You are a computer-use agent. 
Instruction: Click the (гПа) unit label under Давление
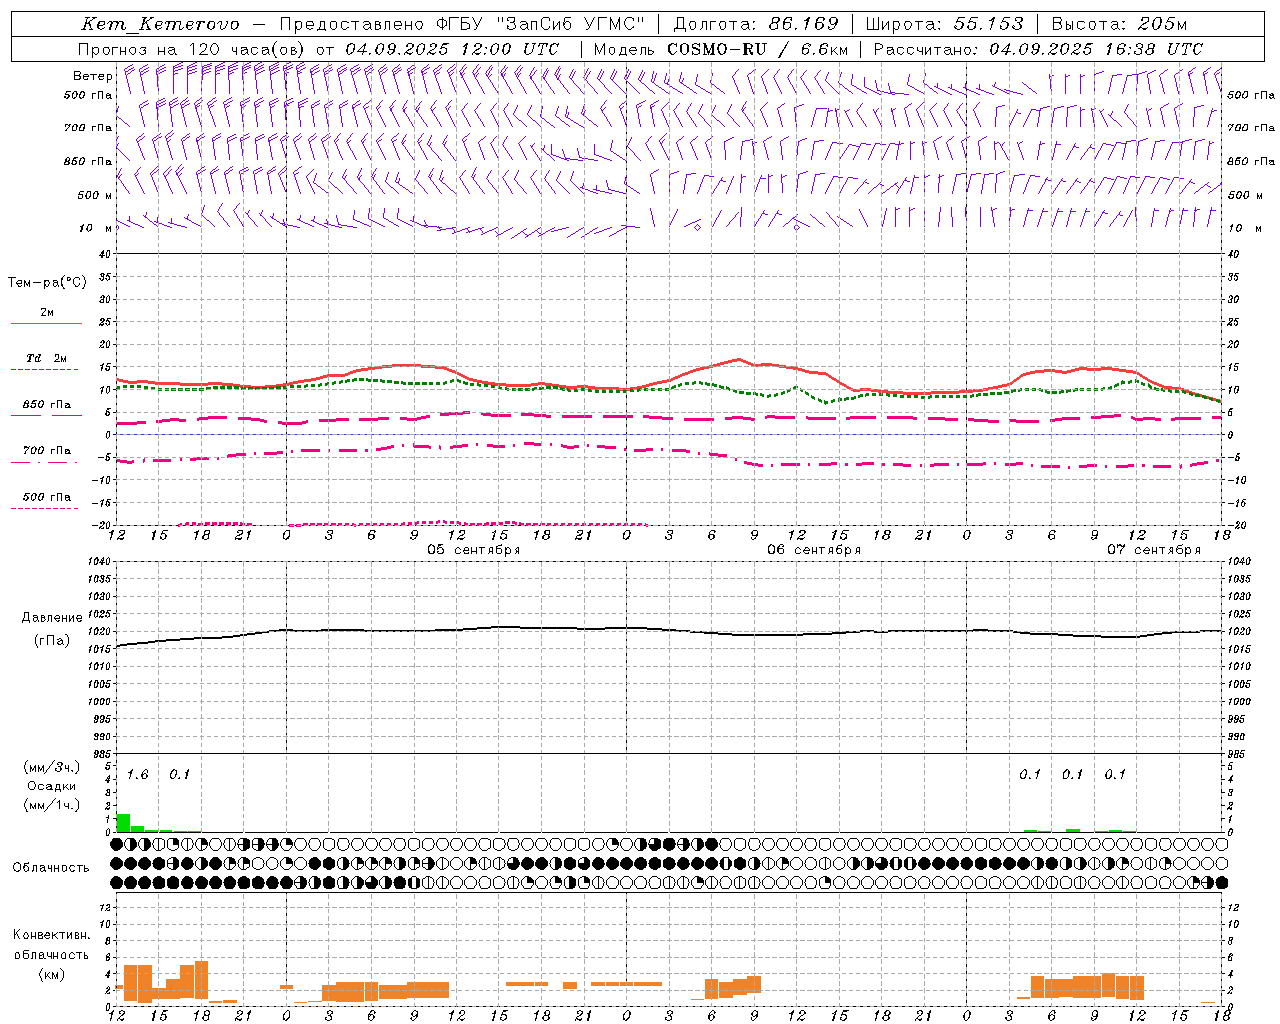point(52,641)
